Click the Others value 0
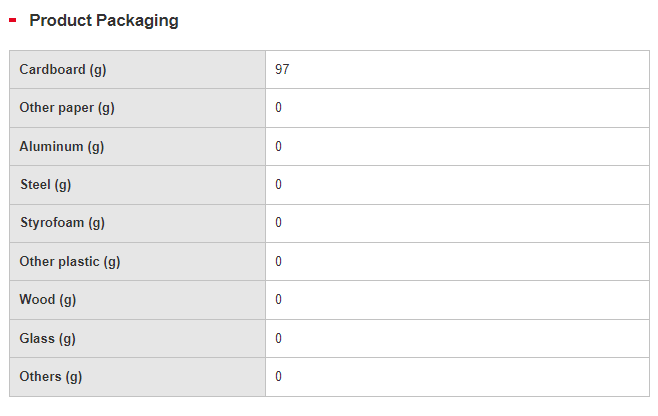Viewport: 658px width, 416px height. click(279, 377)
